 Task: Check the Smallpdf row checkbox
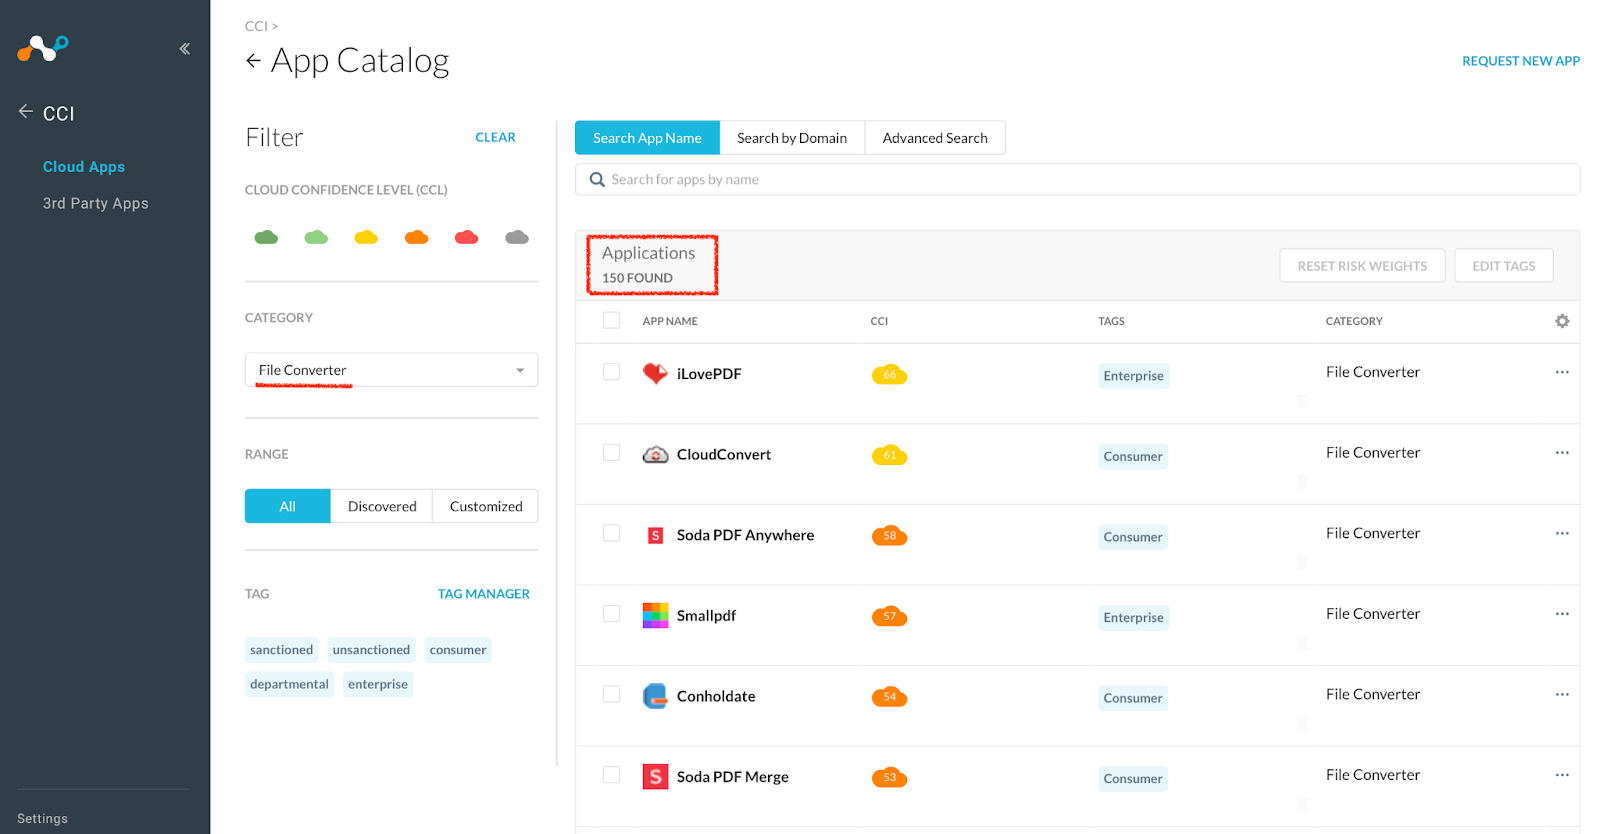pos(611,613)
